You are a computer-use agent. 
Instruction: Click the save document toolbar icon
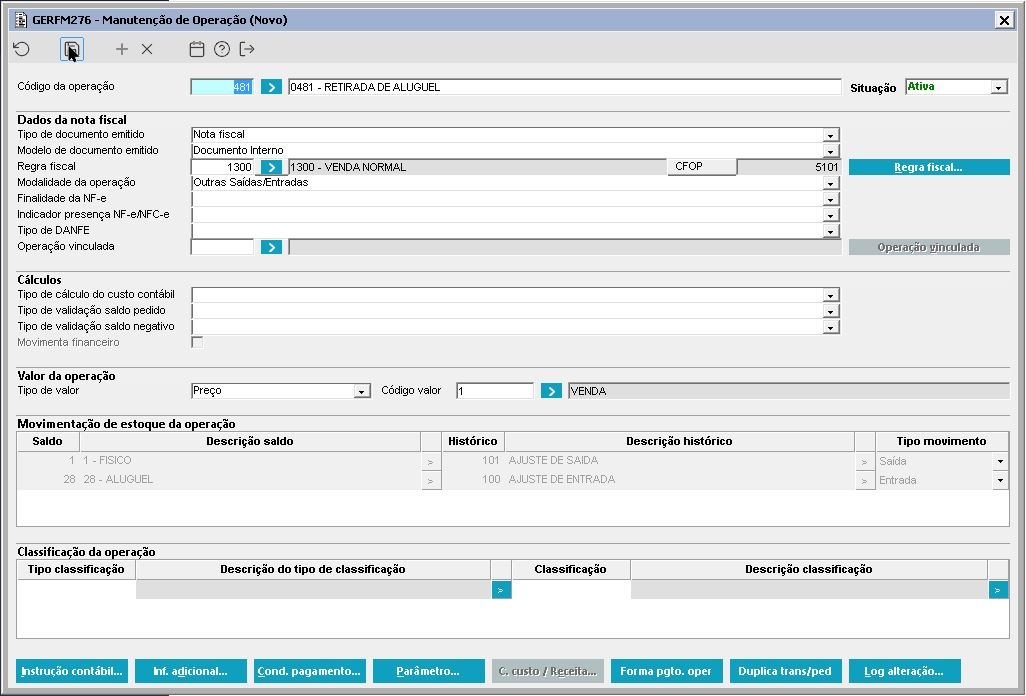point(71,49)
